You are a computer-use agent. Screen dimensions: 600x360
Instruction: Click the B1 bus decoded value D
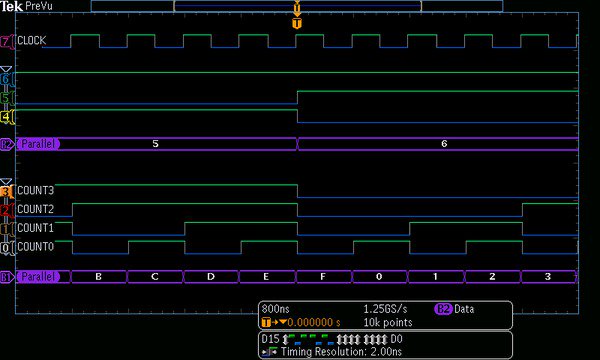click(211, 277)
